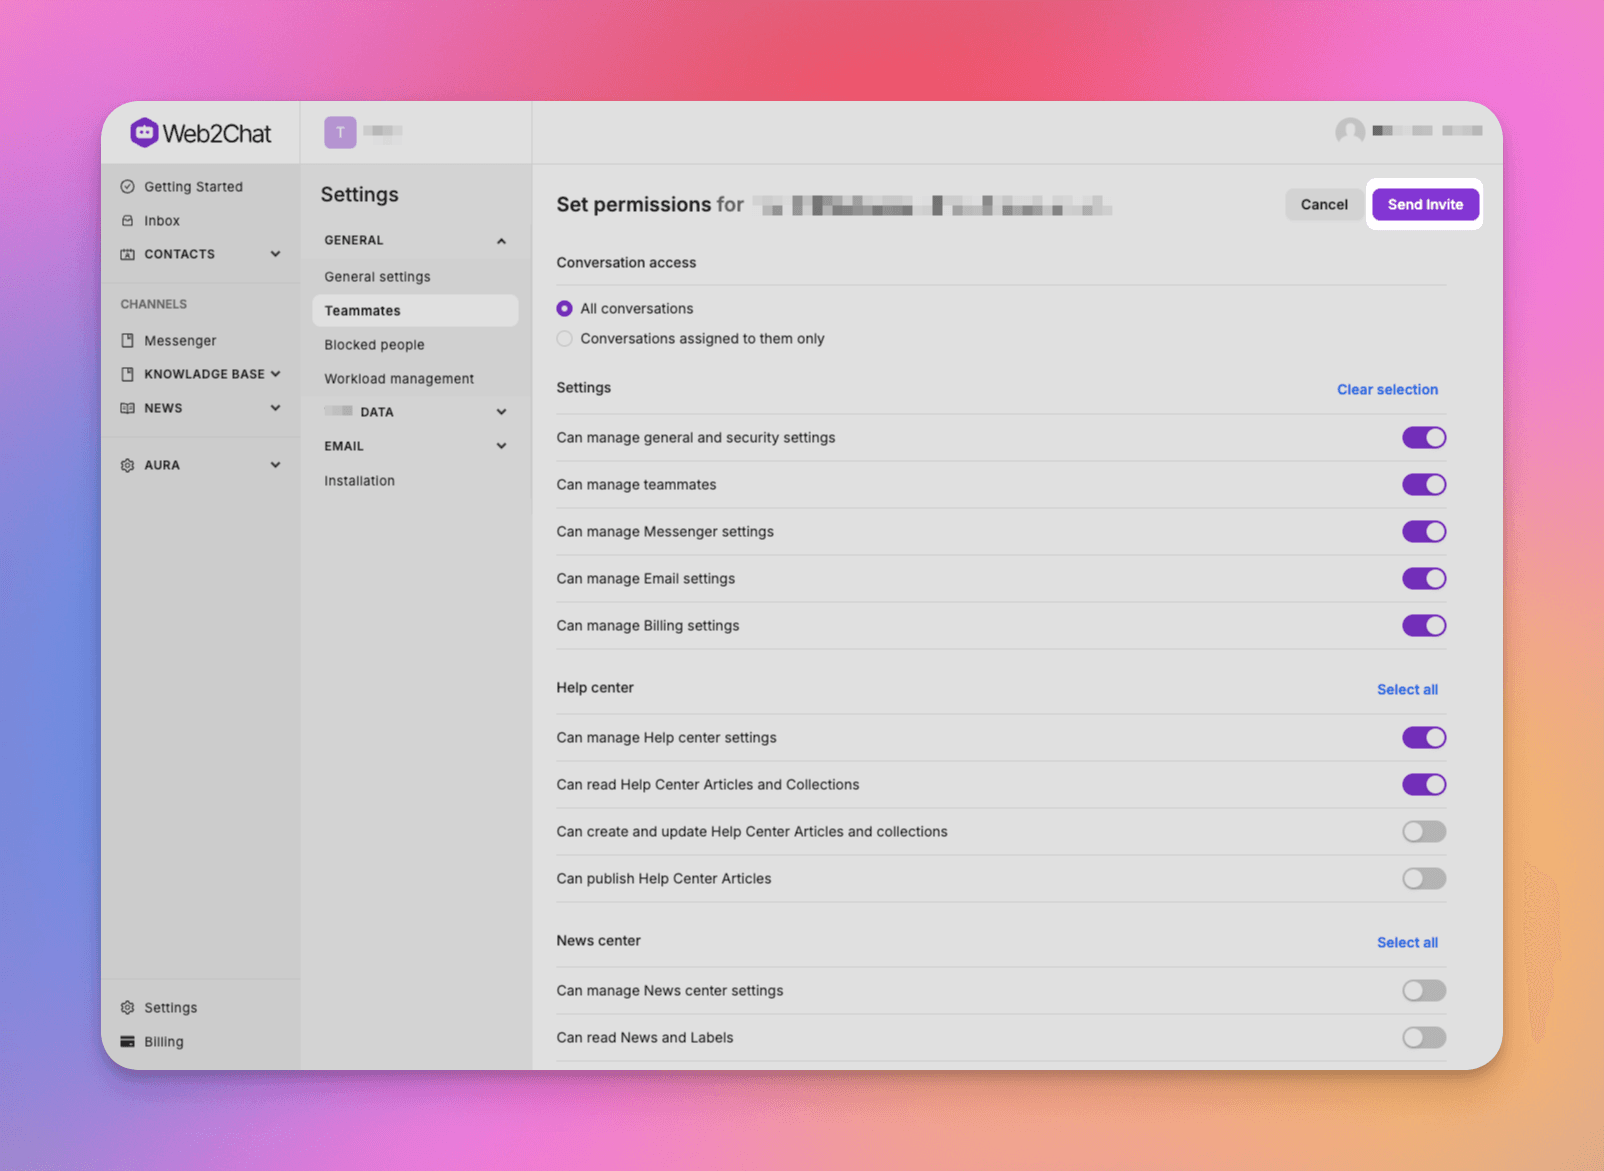The image size is (1604, 1171).
Task: Open Workload management menu item
Action: click(x=415, y=378)
